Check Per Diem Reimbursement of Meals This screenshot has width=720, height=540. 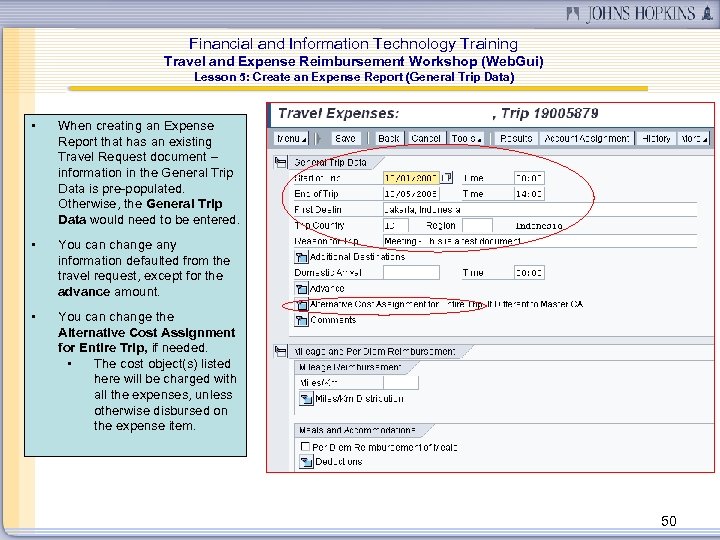tap(305, 446)
